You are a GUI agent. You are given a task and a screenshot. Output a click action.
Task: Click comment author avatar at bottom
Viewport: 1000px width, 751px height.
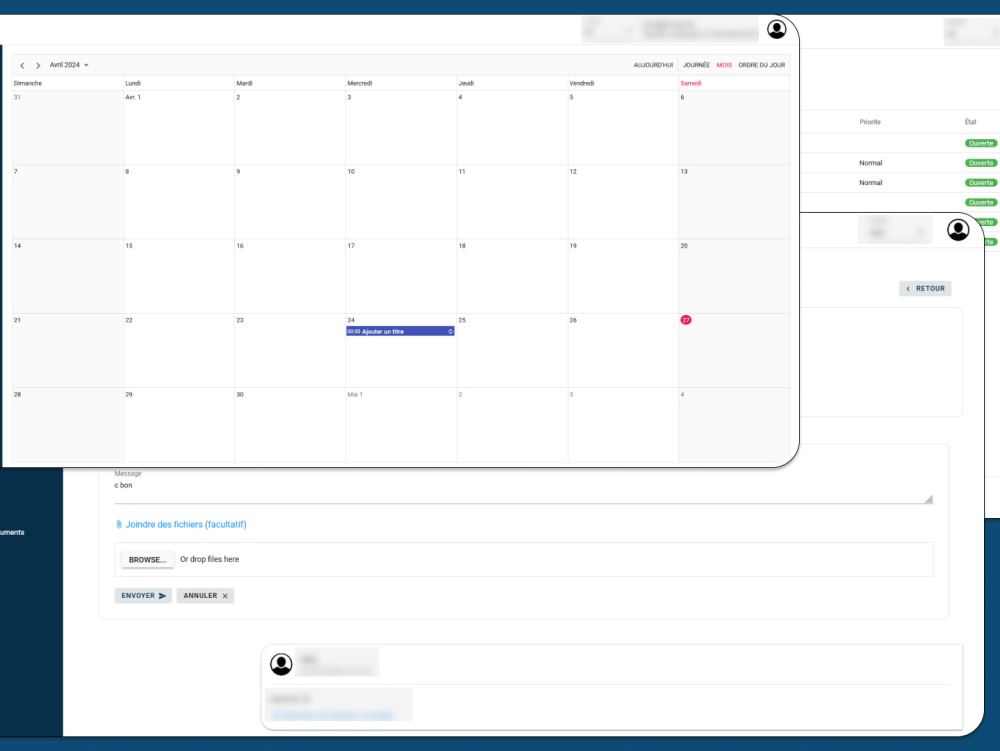(281, 664)
